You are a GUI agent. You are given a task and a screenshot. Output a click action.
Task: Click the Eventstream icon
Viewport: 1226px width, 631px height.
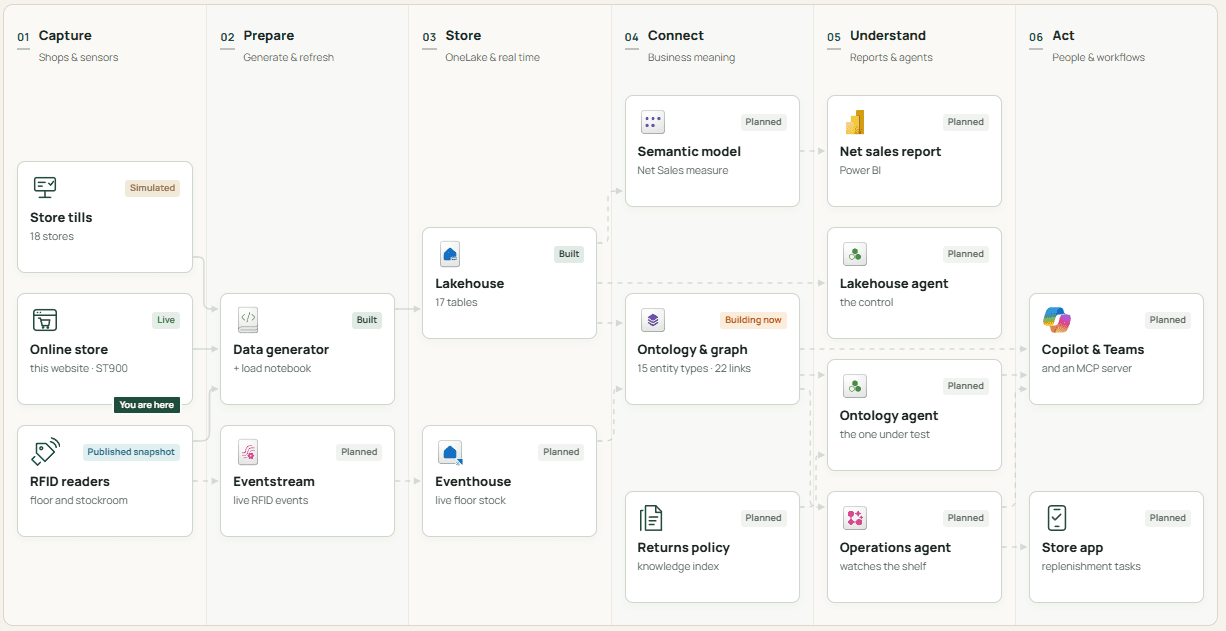tap(248, 452)
